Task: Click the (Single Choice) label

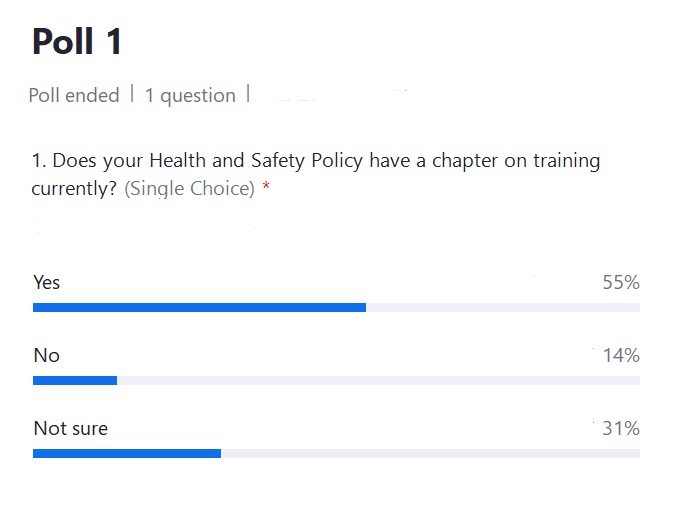Action: click(x=190, y=188)
